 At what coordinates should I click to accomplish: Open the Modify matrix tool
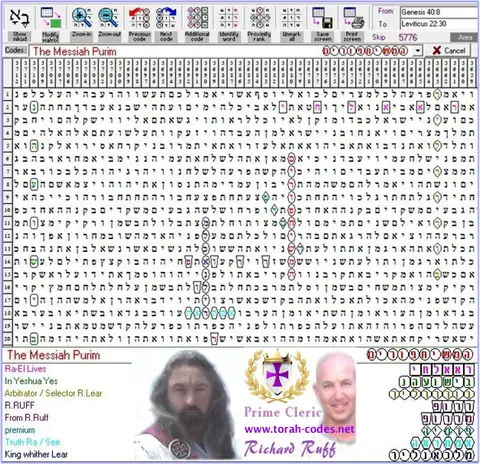point(51,24)
